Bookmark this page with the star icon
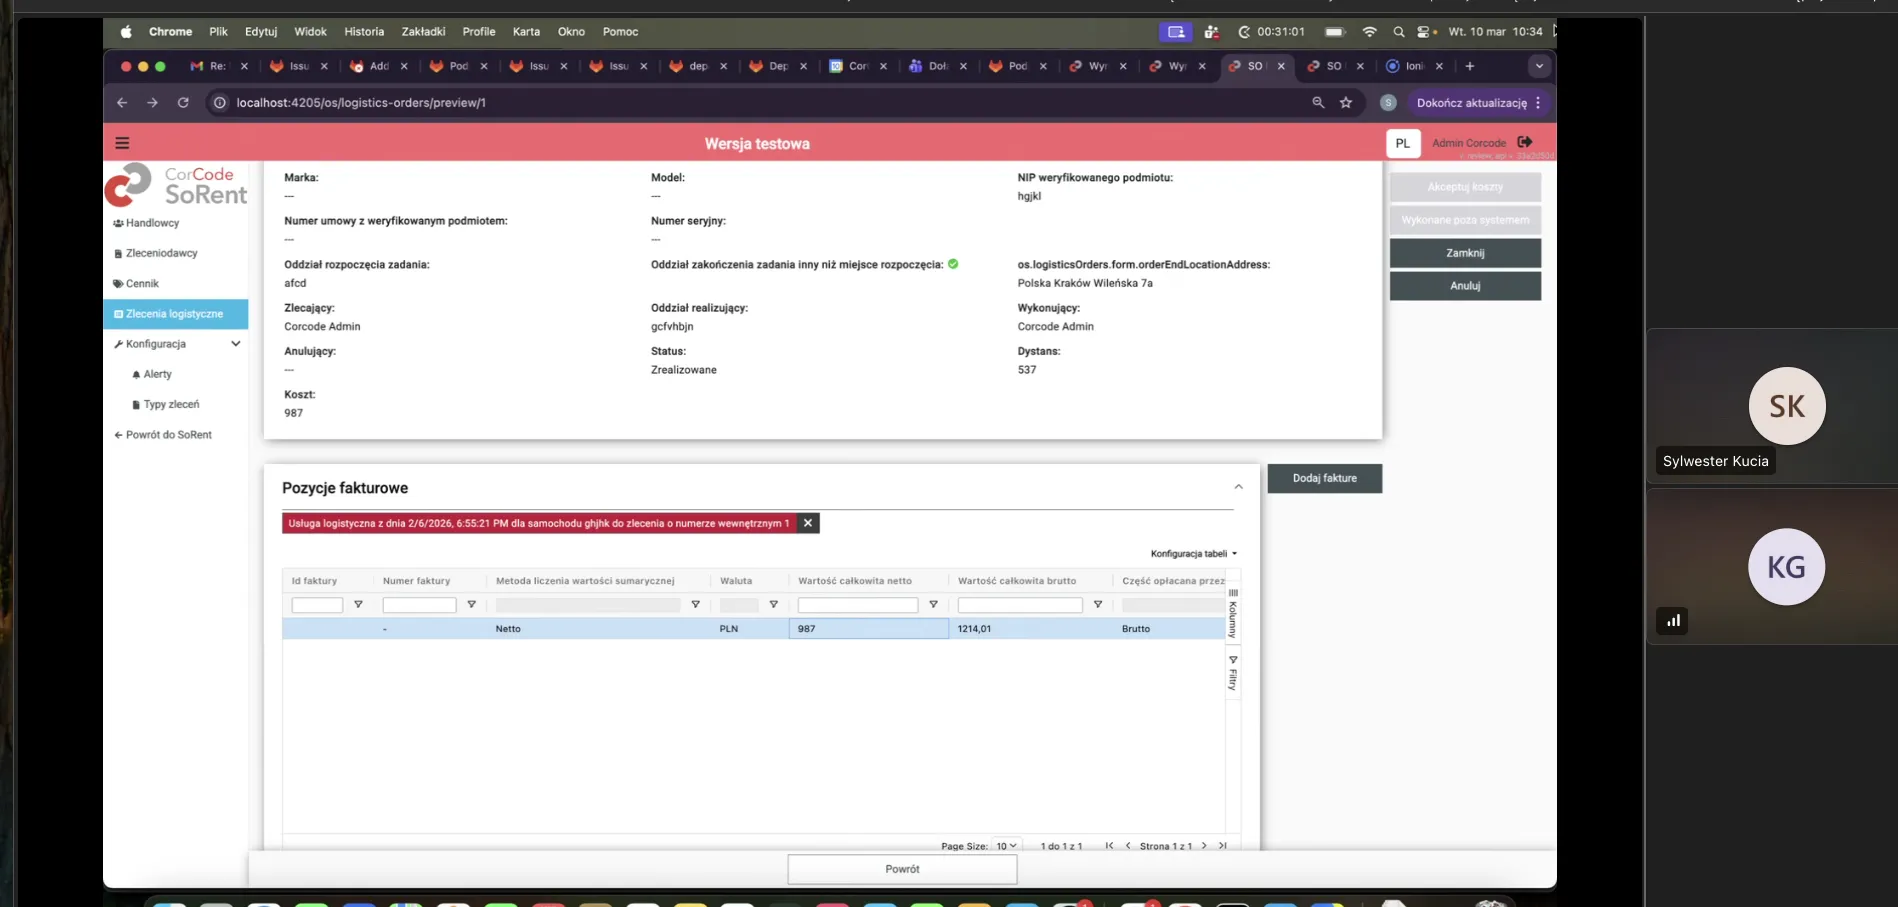This screenshot has width=1898, height=907. 1346,103
